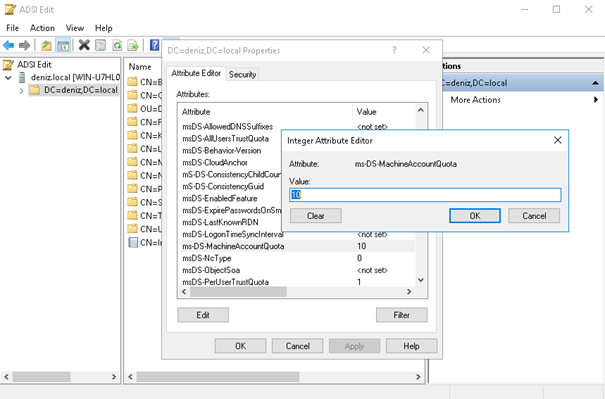Click Help in the Properties dialog

[411, 346]
